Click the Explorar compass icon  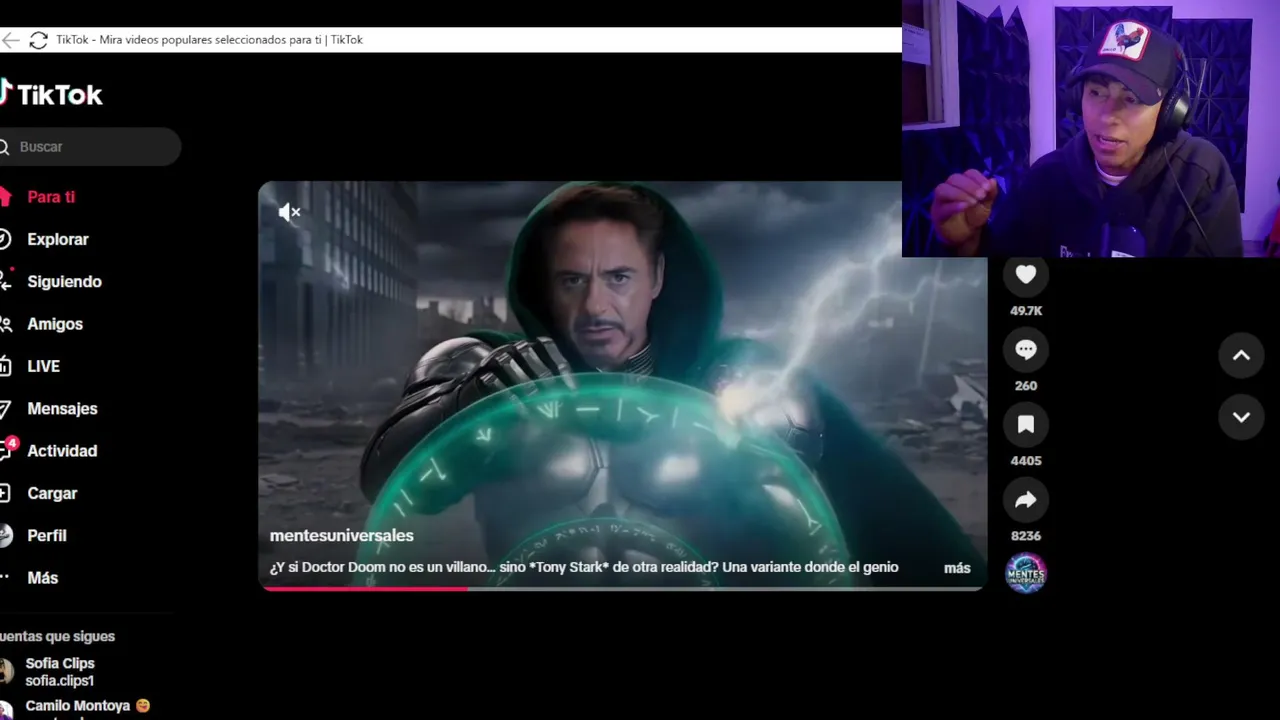pyautogui.click(x=5, y=239)
